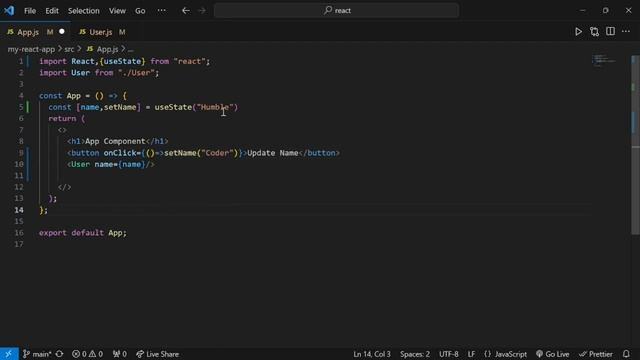Synchronize changes with the sync icon
This screenshot has width=640, height=360.
pos(60,354)
